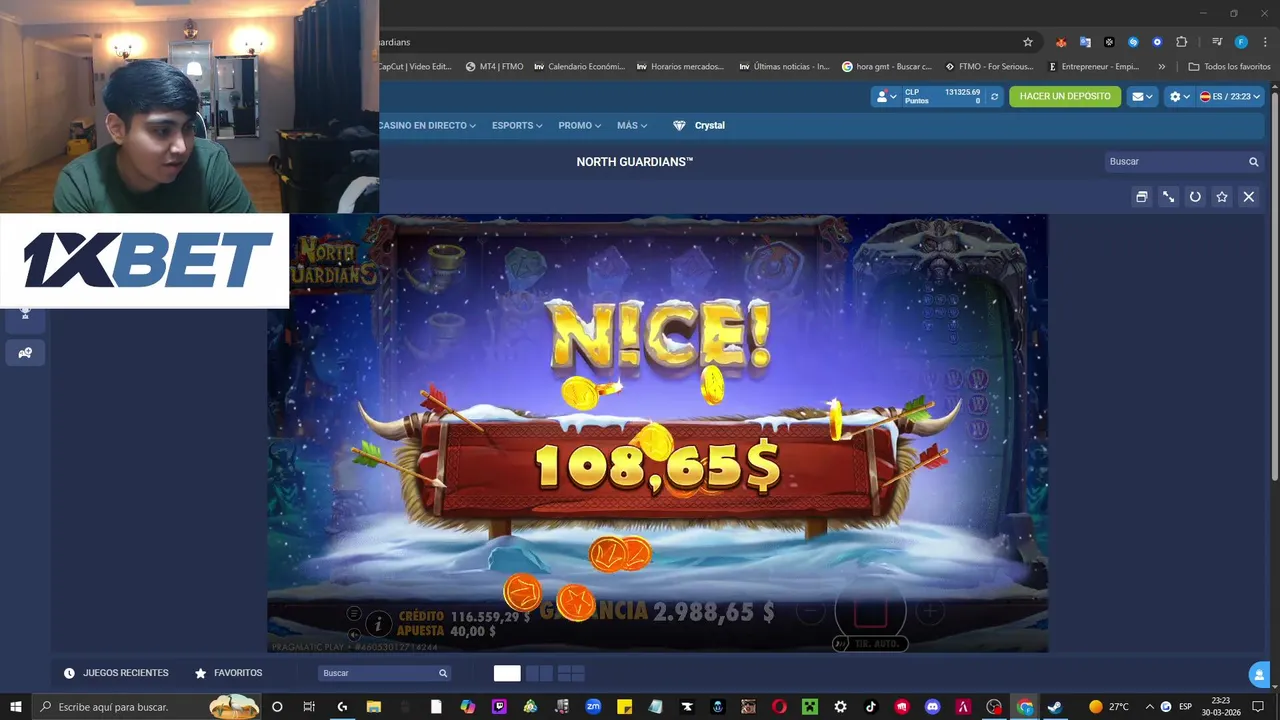Image resolution: width=1280 pixels, height=720 pixels.
Task: Open Juegos Recientes list
Action: tap(116, 673)
